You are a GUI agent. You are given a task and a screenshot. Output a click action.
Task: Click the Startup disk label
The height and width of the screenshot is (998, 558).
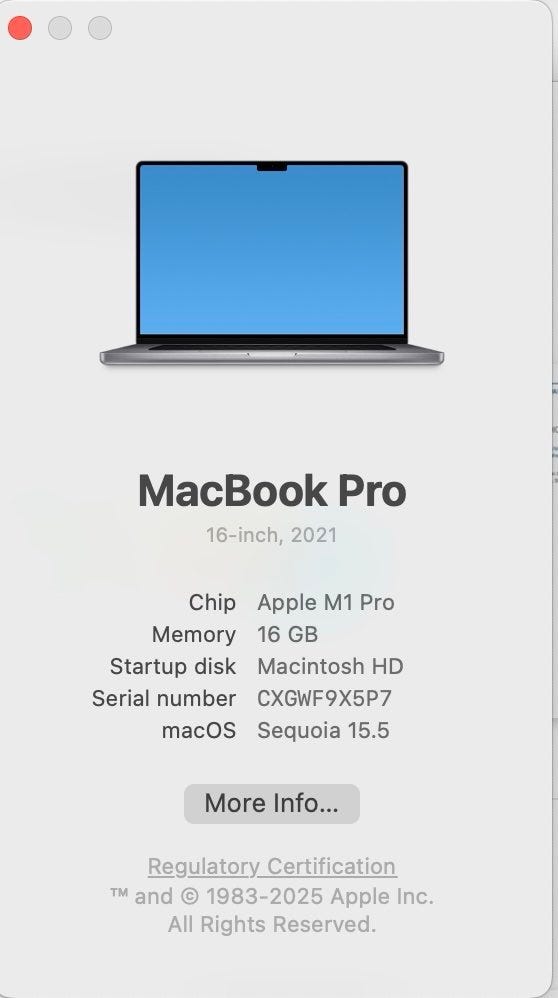coord(172,666)
